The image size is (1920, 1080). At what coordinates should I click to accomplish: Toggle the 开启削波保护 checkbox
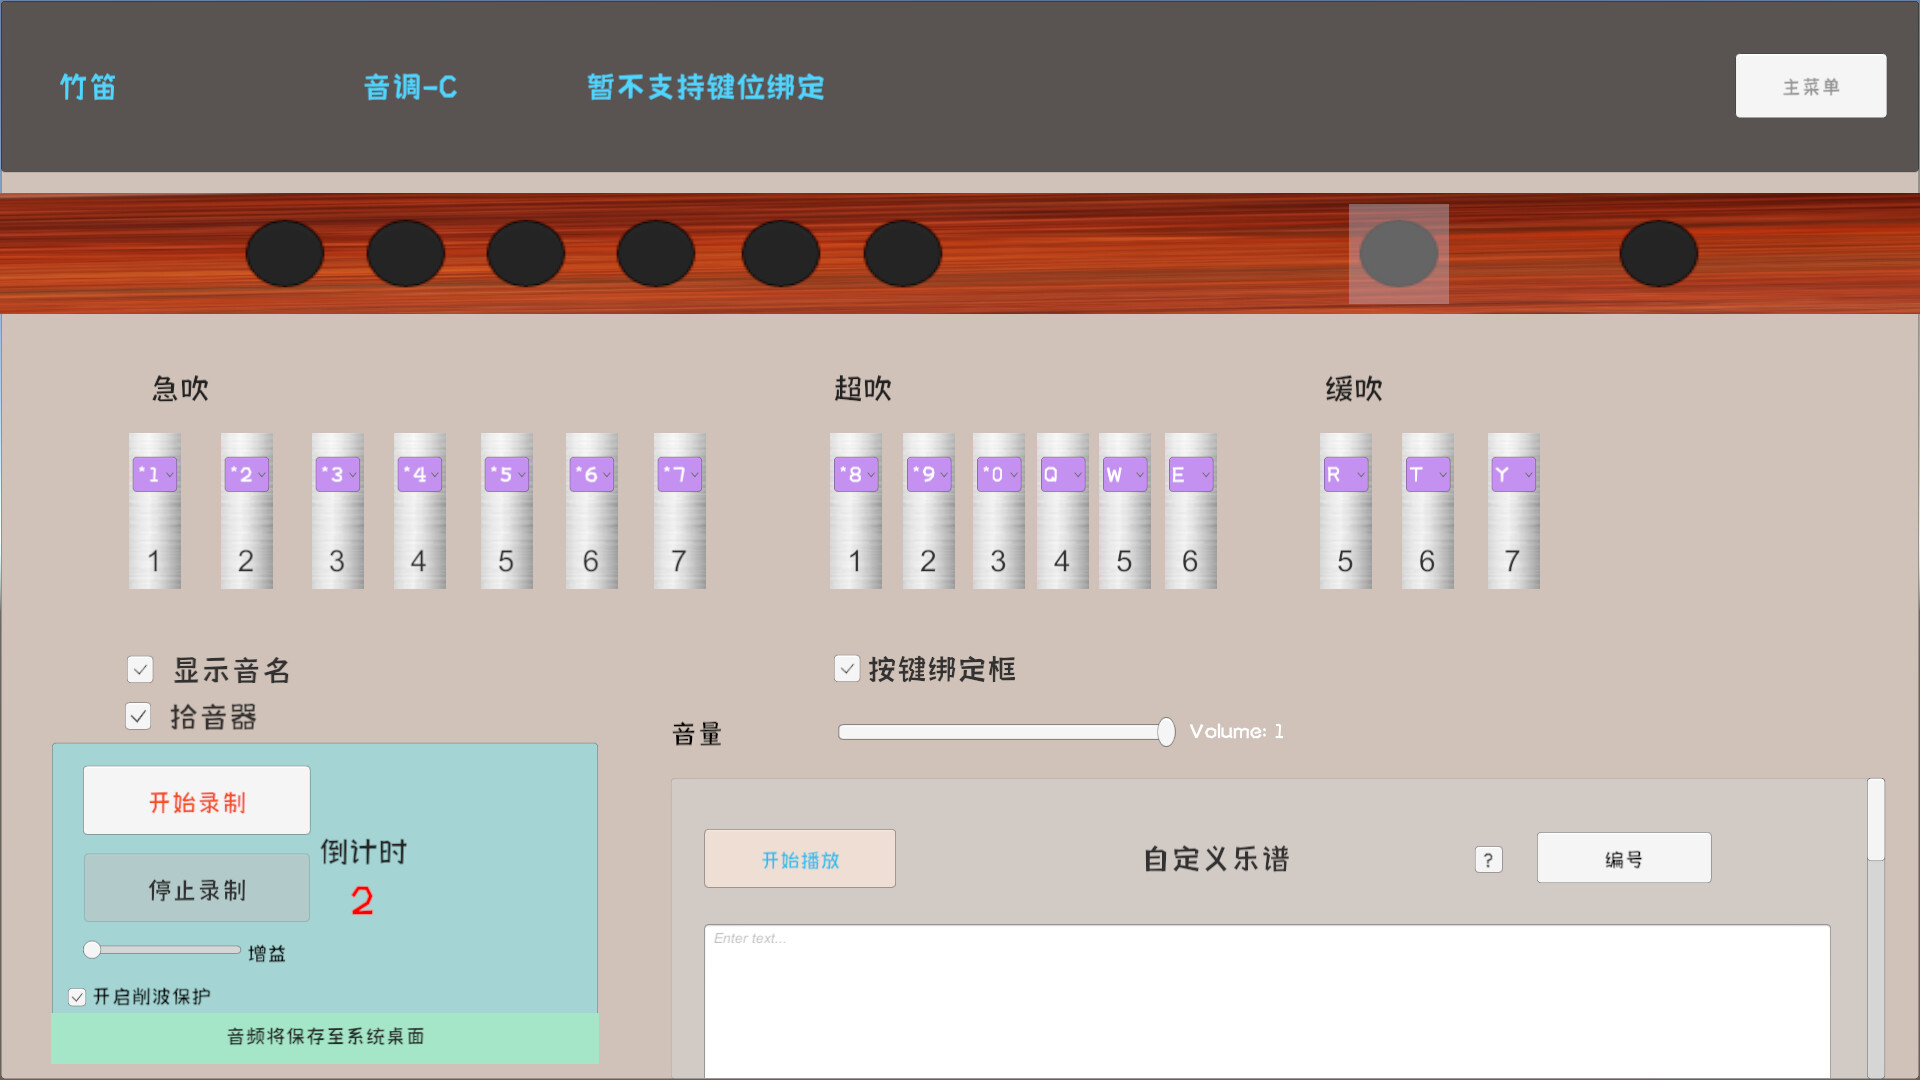coord(78,996)
